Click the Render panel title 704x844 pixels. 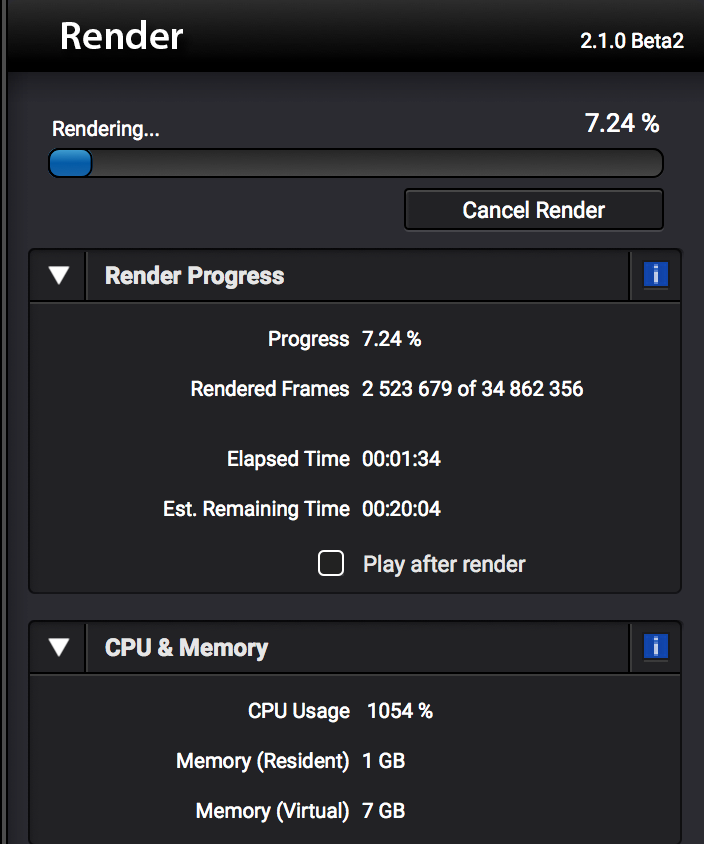click(x=122, y=36)
